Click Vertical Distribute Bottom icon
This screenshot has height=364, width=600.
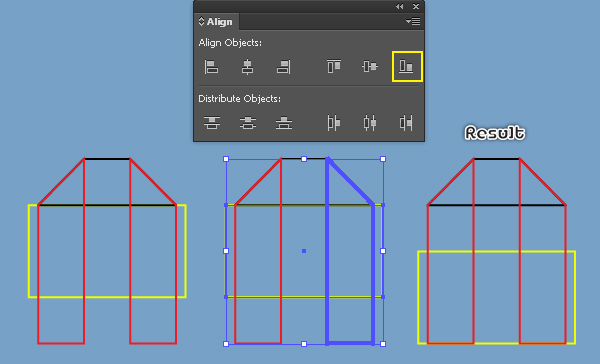coord(284,122)
